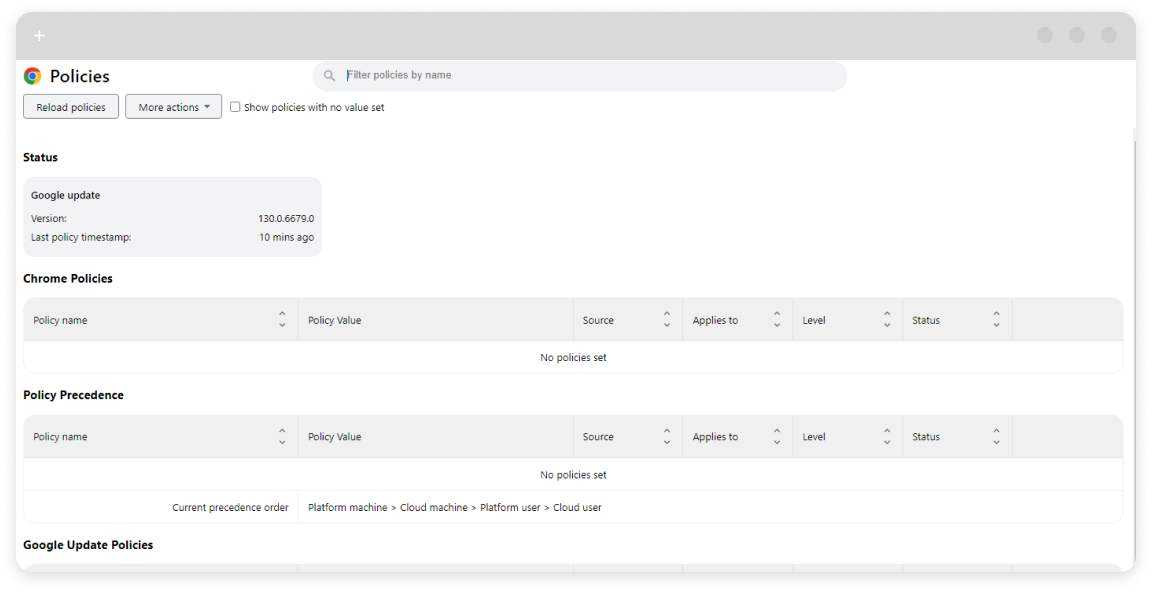Open the More actions dropdown
Viewport: 1152px width, 592px height.
(173, 107)
